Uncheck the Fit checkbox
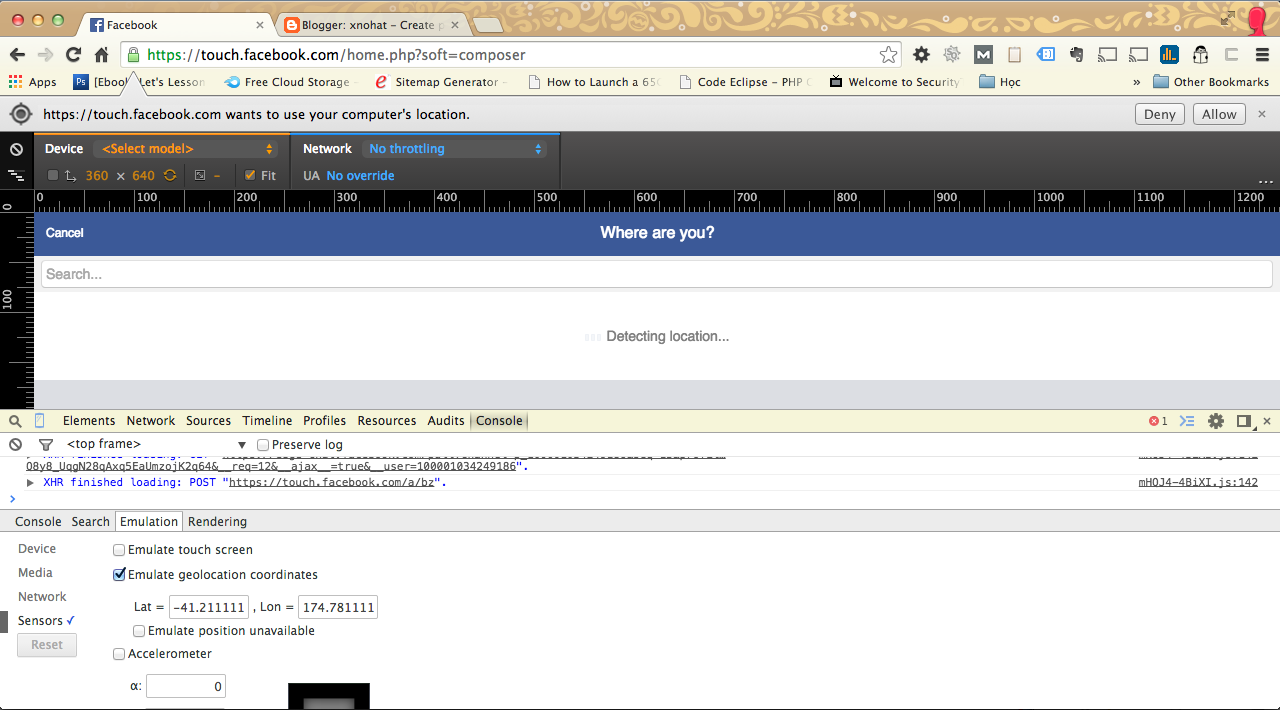This screenshot has height=710, width=1280. coord(250,175)
